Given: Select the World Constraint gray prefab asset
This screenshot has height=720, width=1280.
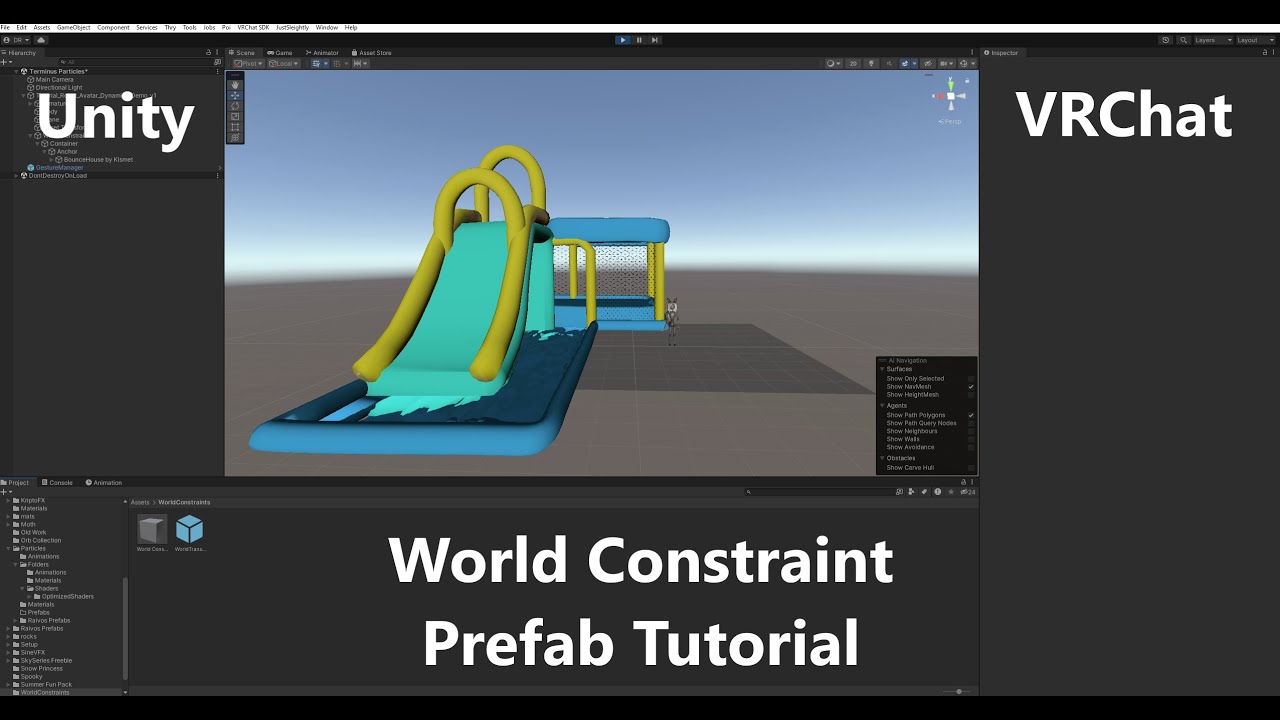Looking at the screenshot, I should pyautogui.click(x=152, y=533).
